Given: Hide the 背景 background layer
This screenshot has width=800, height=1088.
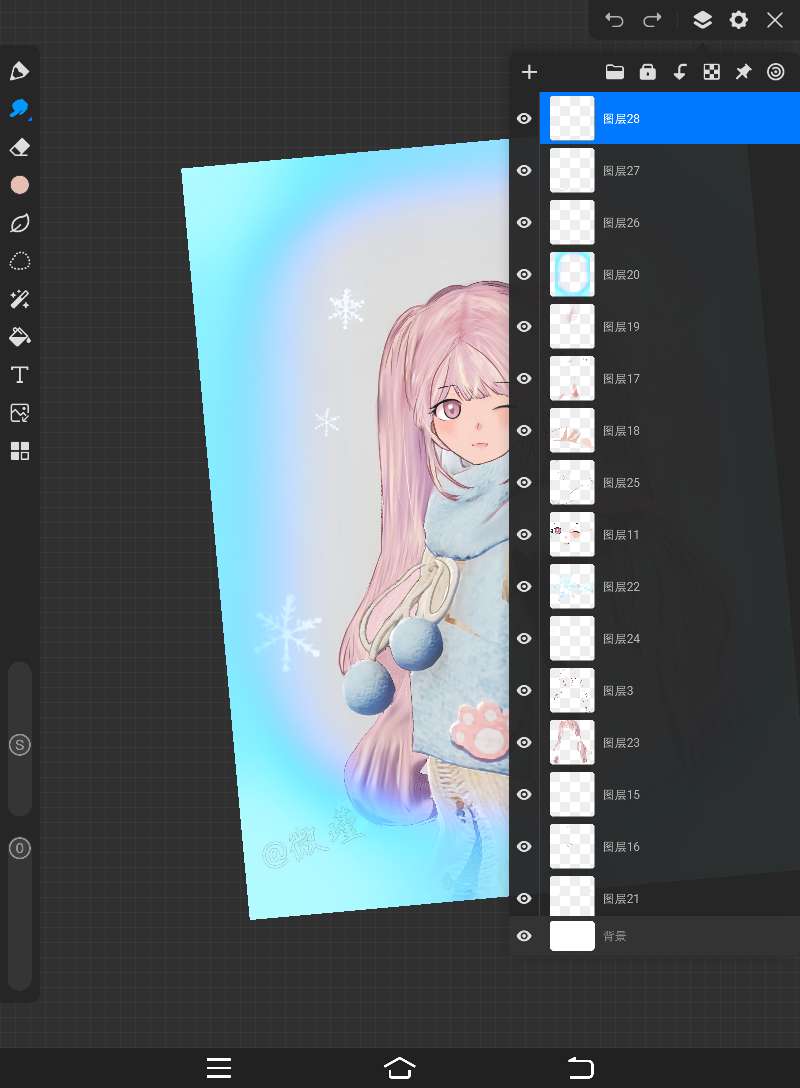Looking at the screenshot, I should coord(524,936).
